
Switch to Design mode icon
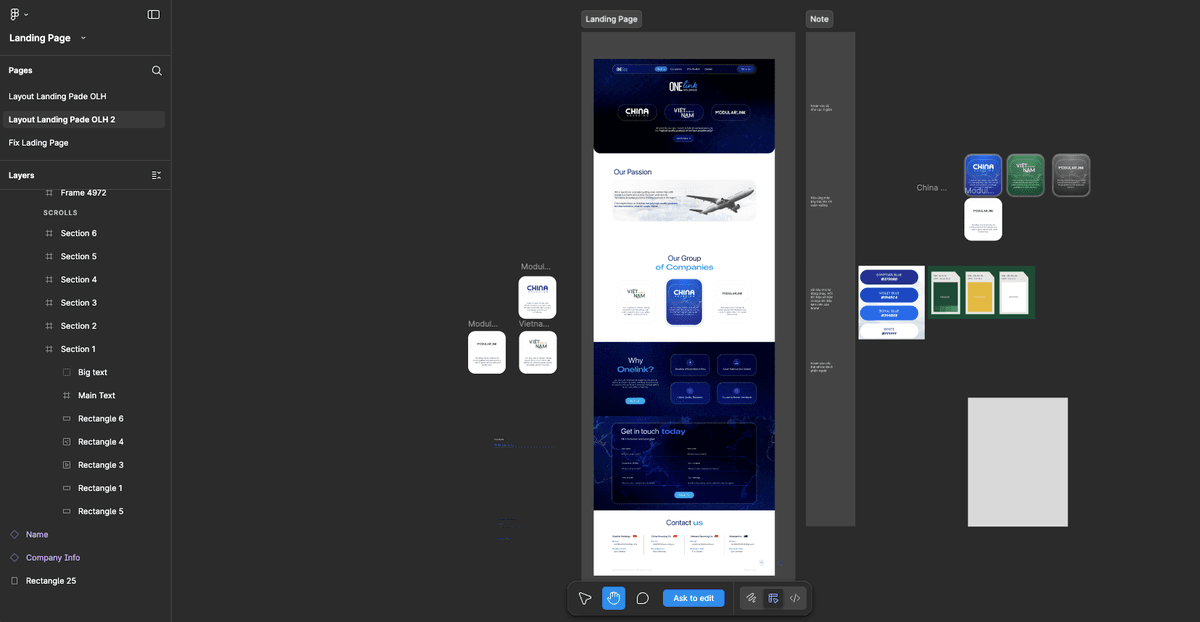click(773, 598)
